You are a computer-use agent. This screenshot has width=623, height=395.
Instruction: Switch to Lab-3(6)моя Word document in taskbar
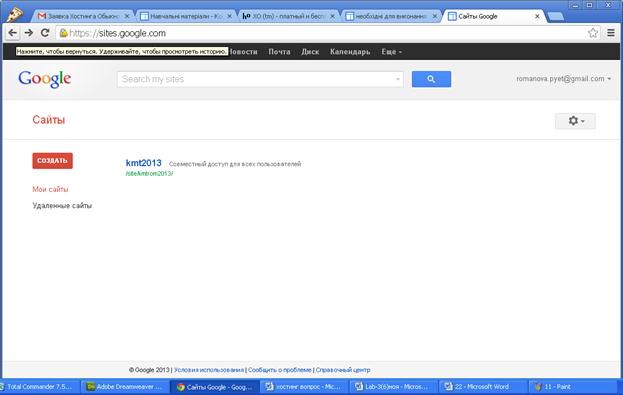(x=393, y=387)
